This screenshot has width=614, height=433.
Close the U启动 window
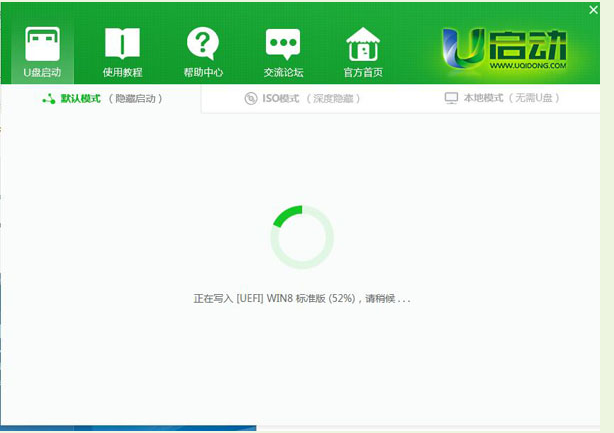594,9
